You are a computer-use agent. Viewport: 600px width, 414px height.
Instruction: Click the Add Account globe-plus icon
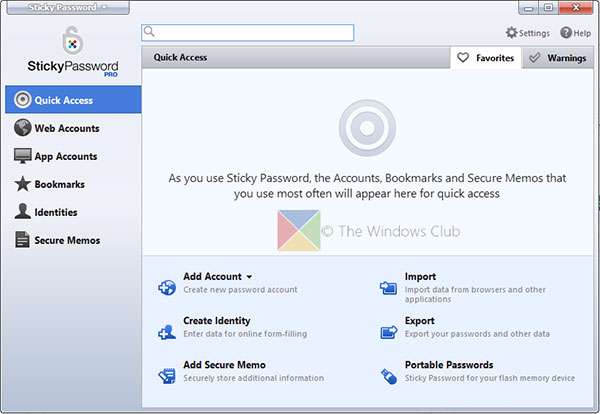[x=167, y=287]
